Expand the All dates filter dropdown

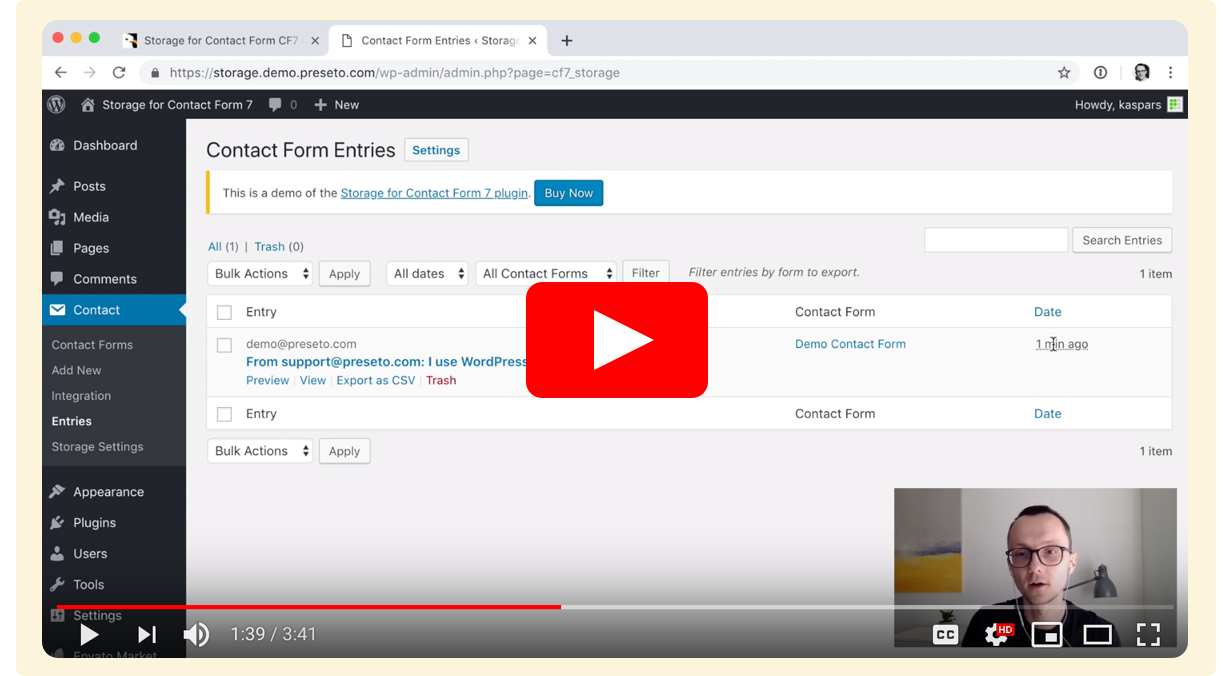(427, 273)
